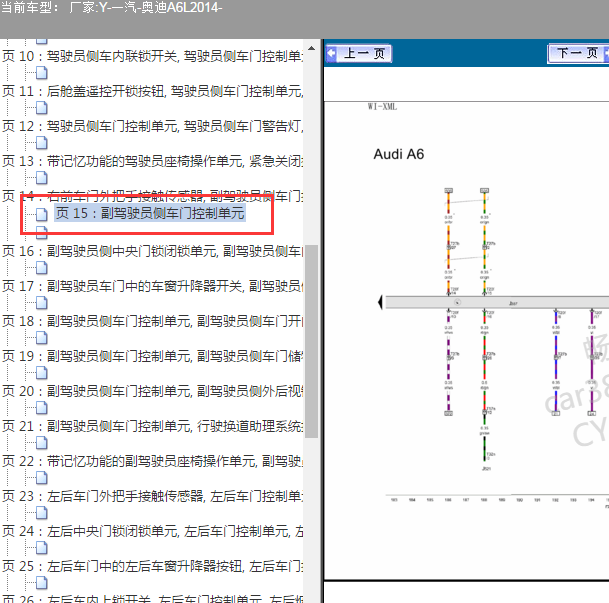Click the Audi A6 diagram title
The width and height of the screenshot is (609, 603).
(398, 154)
